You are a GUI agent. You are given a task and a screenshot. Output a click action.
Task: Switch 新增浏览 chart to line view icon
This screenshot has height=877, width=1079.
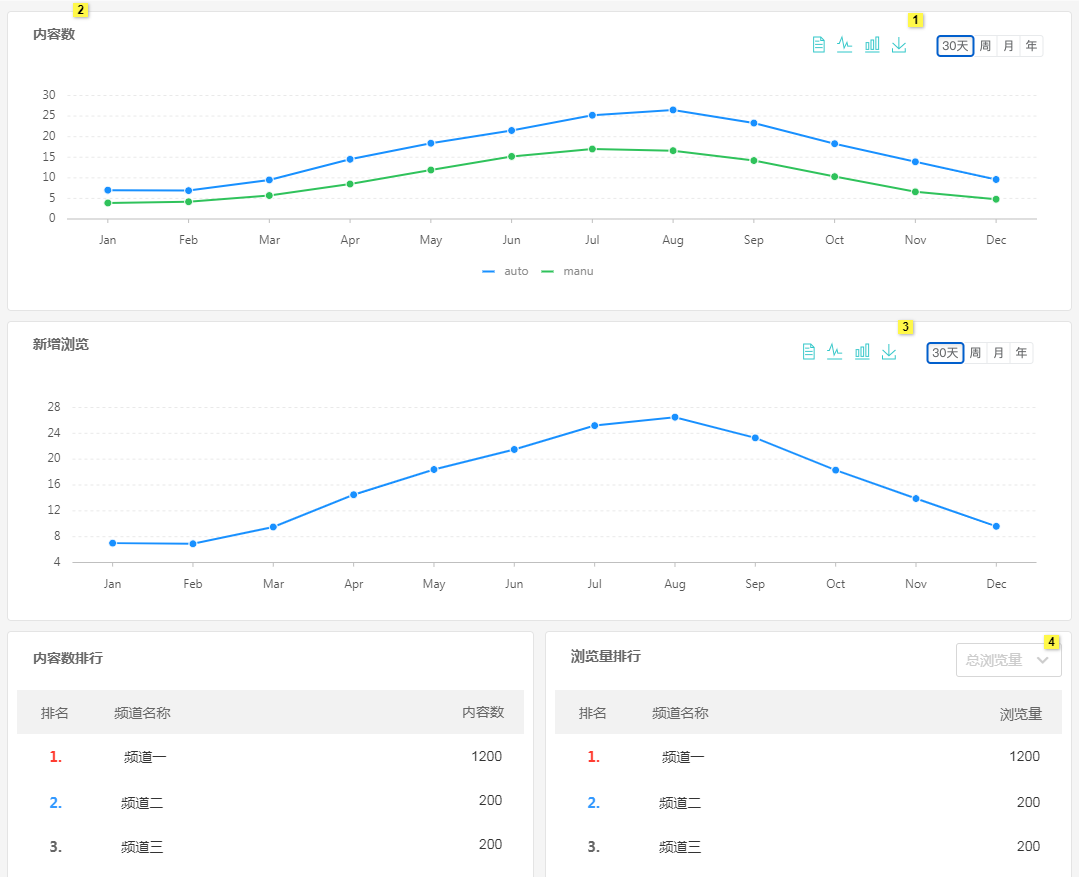click(835, 352)
